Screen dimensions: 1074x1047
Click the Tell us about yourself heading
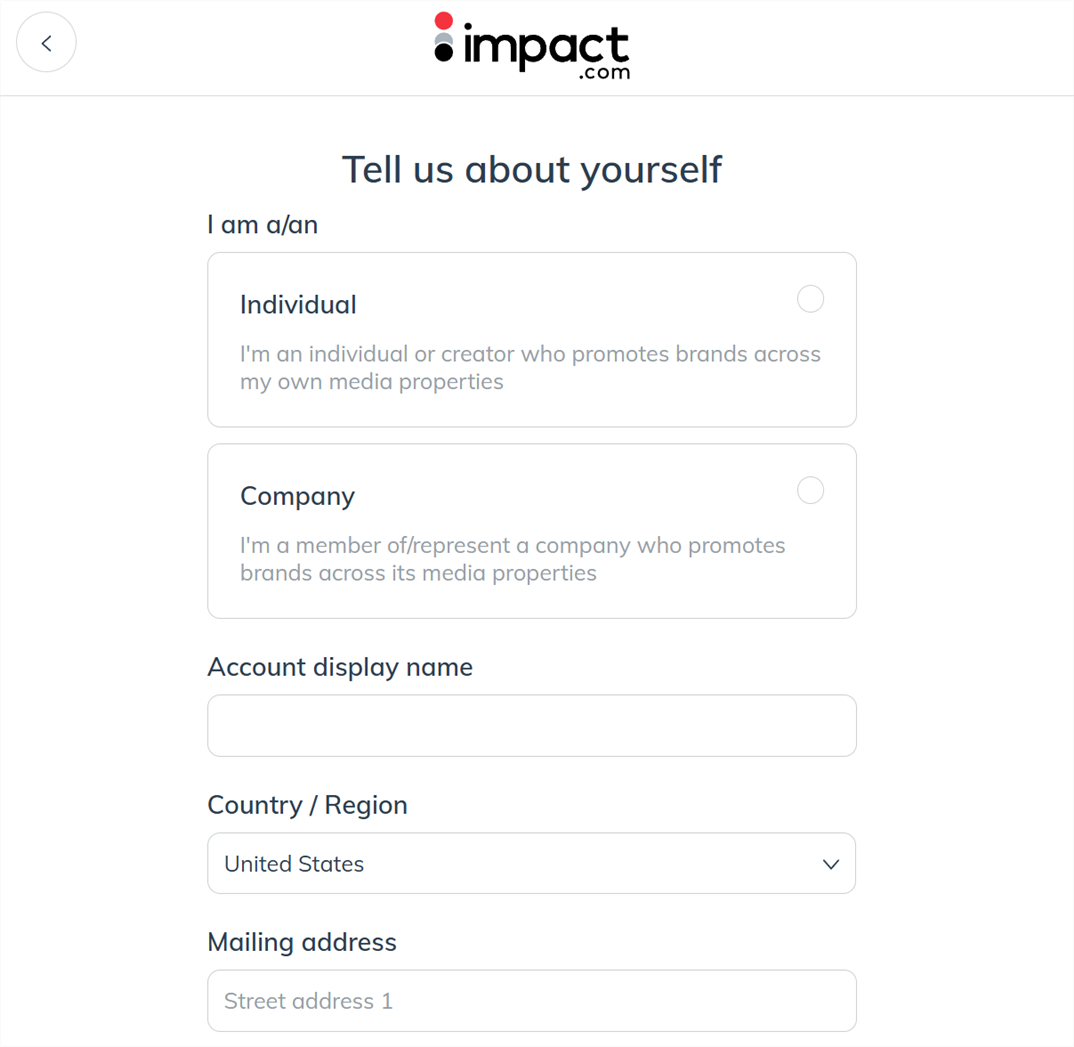532,169
